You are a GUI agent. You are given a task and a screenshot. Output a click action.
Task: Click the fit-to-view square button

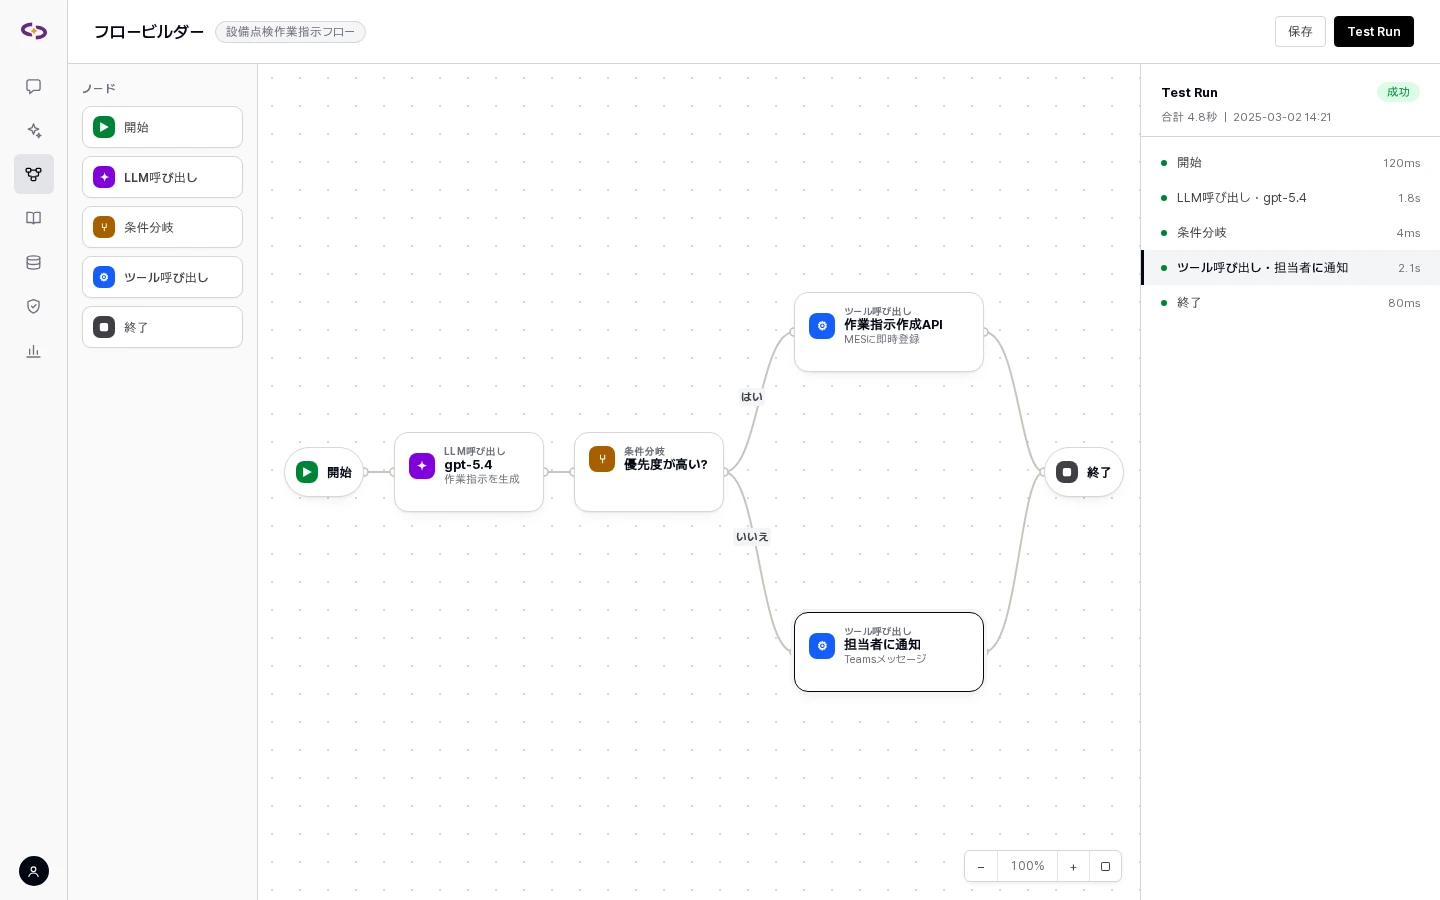pos(1105,866)
